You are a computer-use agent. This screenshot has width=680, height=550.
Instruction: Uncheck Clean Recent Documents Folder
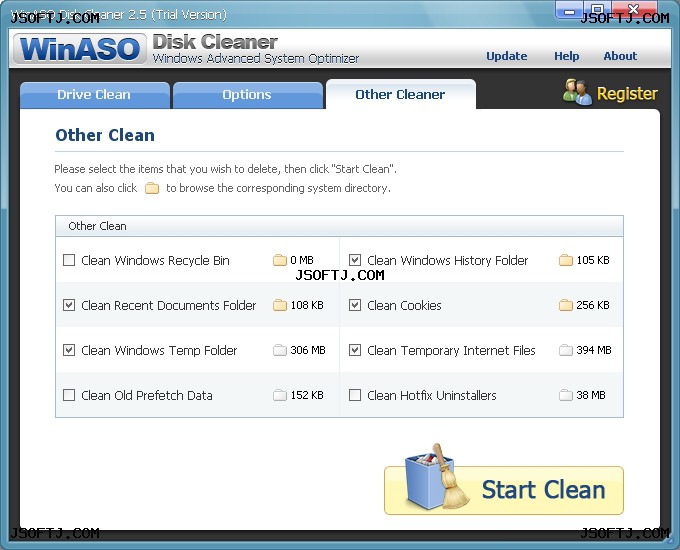(x=69, y=305)
